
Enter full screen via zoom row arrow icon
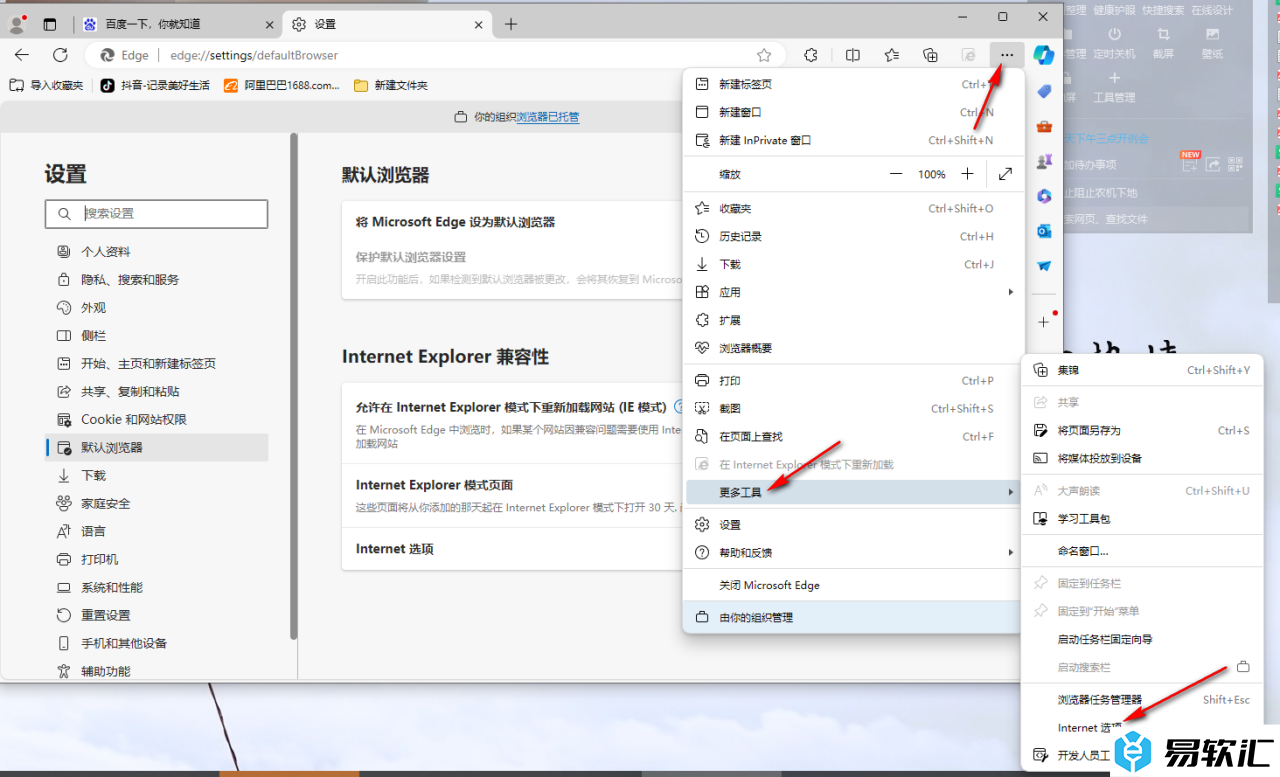(x=1005, y=174)
